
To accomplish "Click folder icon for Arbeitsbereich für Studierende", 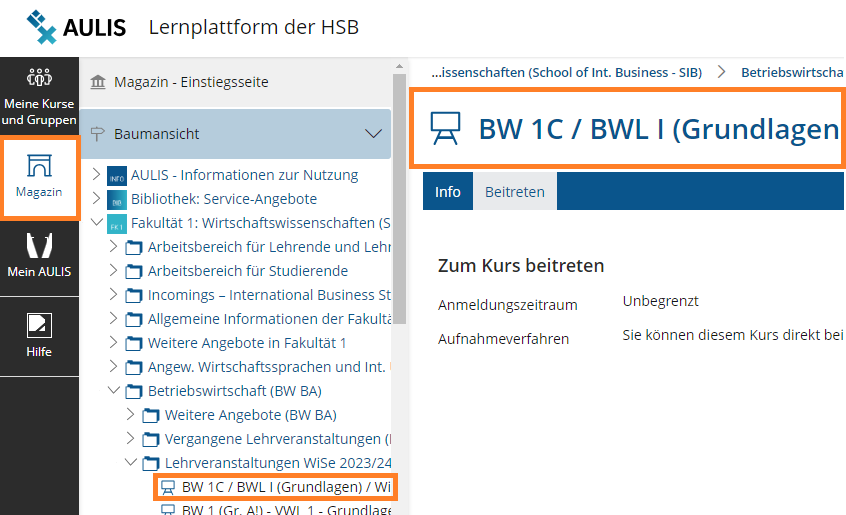I will point(134,271).
